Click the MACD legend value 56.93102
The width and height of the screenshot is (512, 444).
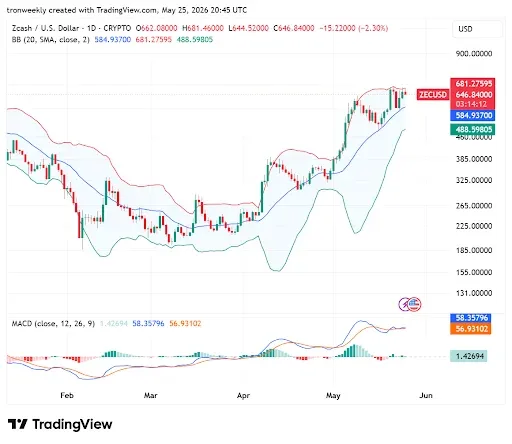(185, 323)
